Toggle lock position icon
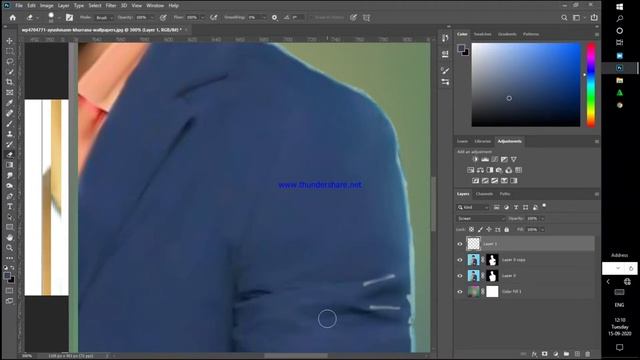Image resolution: width=640 pixels, height=360 pixels. point(489,229)
